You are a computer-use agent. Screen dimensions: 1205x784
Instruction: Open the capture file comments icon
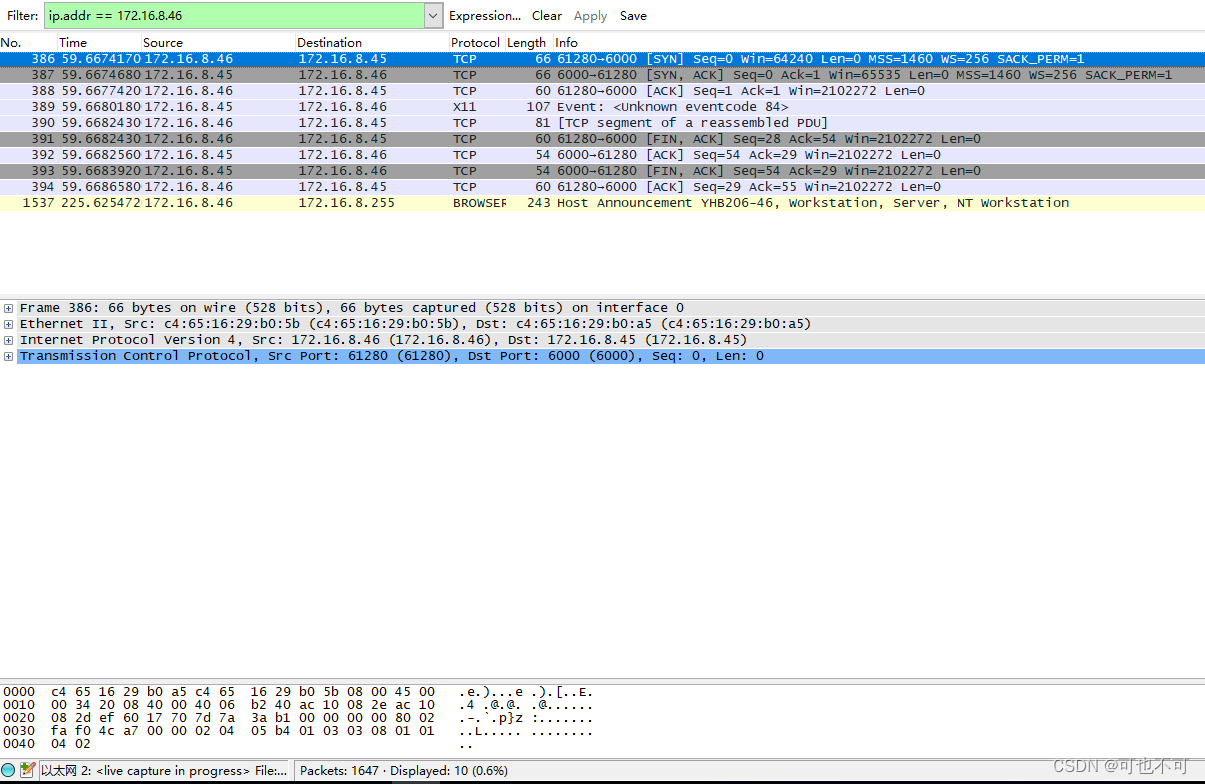(28, 771)
